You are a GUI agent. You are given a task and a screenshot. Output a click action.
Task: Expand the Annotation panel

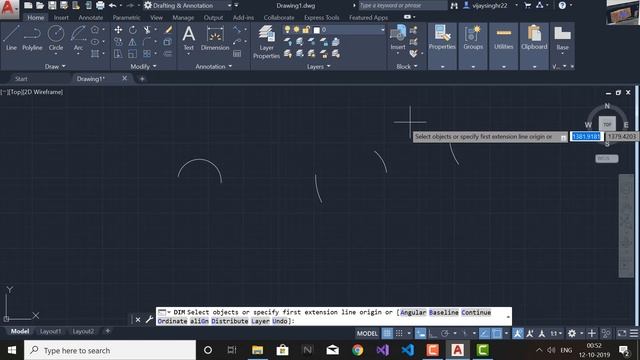213,66
